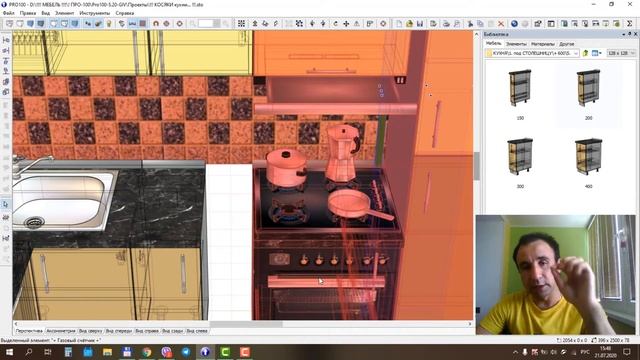
Task: Open the Элементы library tab
Action: [x=516, y=44]
